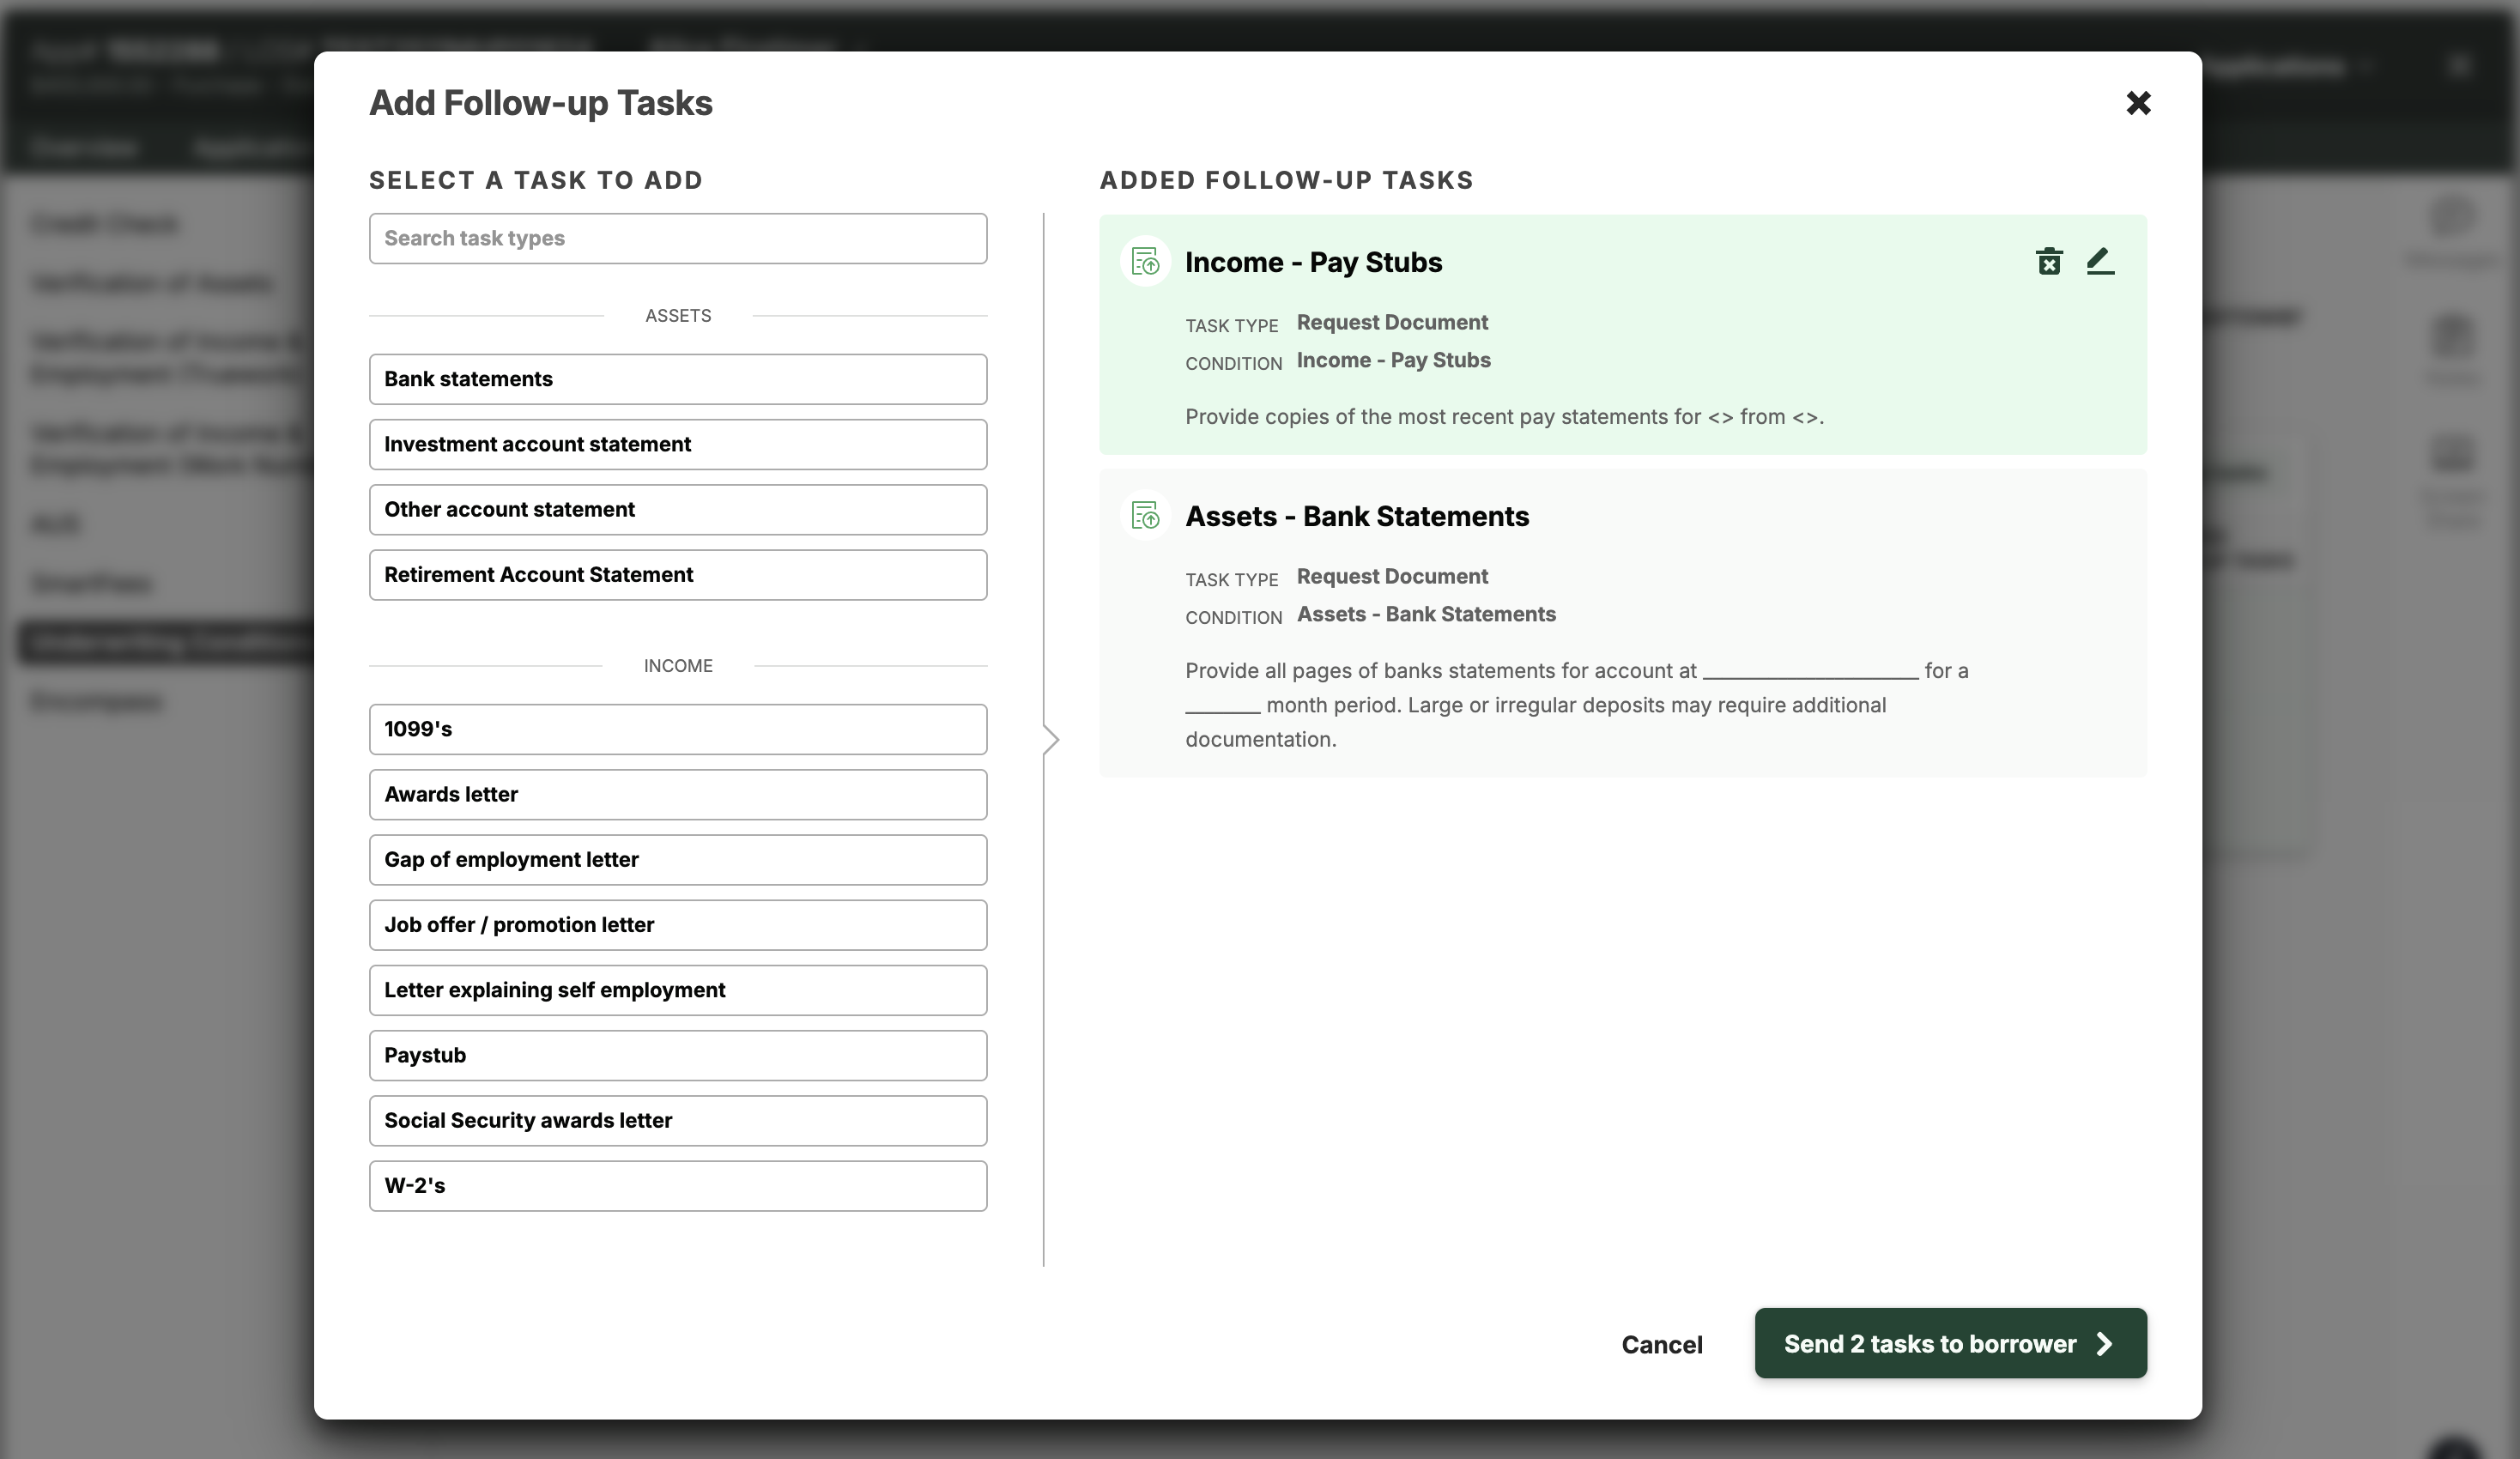
Task: Add the Bank statements task
Action: coord(677,379)
